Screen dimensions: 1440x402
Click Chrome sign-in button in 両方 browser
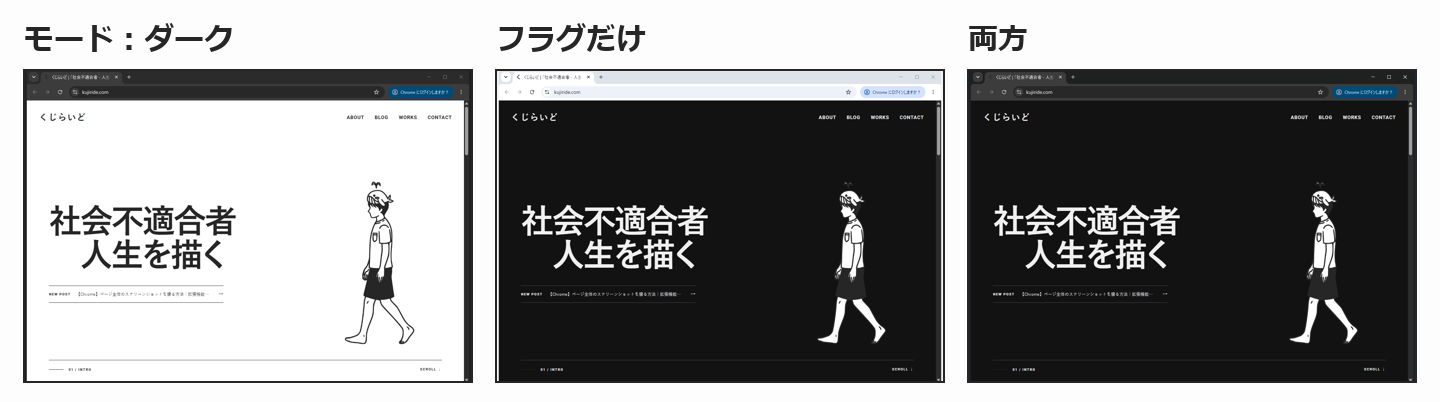(x=1364, y=92)
